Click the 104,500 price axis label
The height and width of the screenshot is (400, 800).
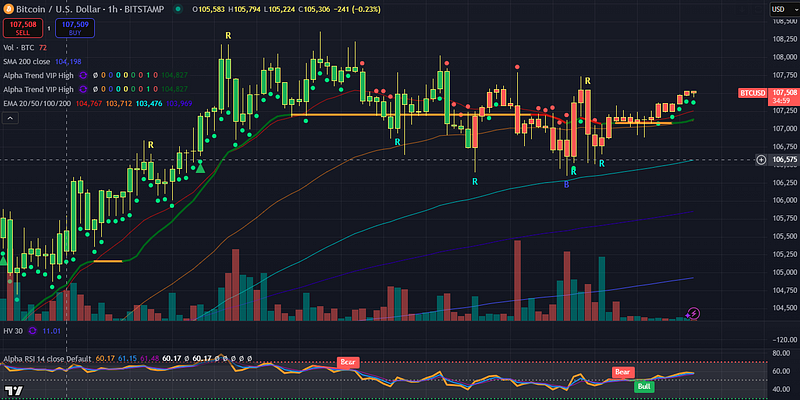[784, 308]
